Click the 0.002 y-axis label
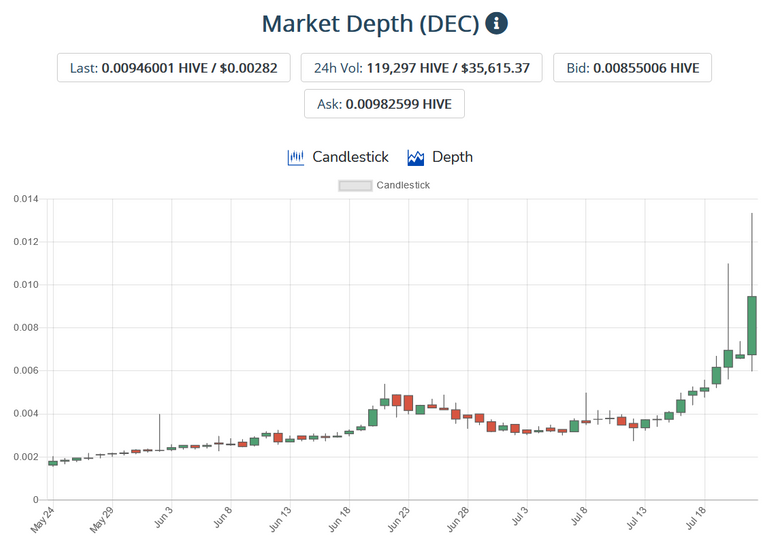Viewport: 768px width, 542px height. point(25,457)
